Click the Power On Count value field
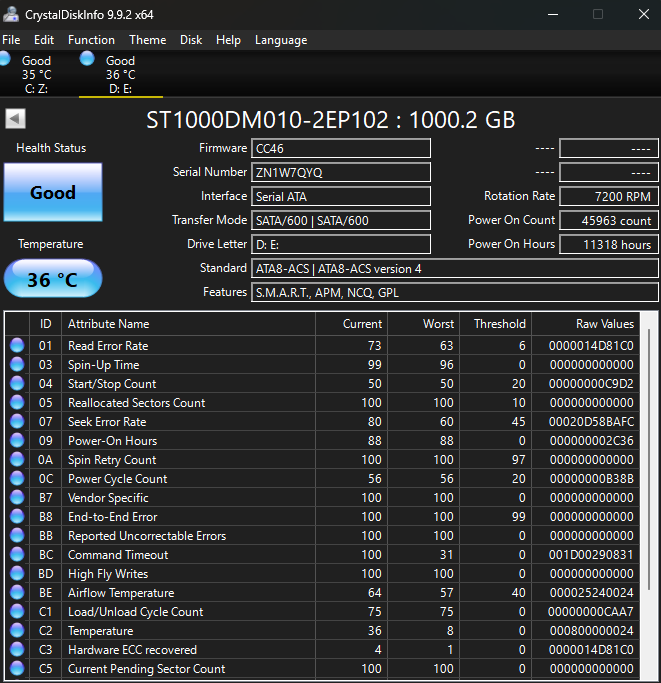The height and width of the screenshot is (683, 661). 609,220
